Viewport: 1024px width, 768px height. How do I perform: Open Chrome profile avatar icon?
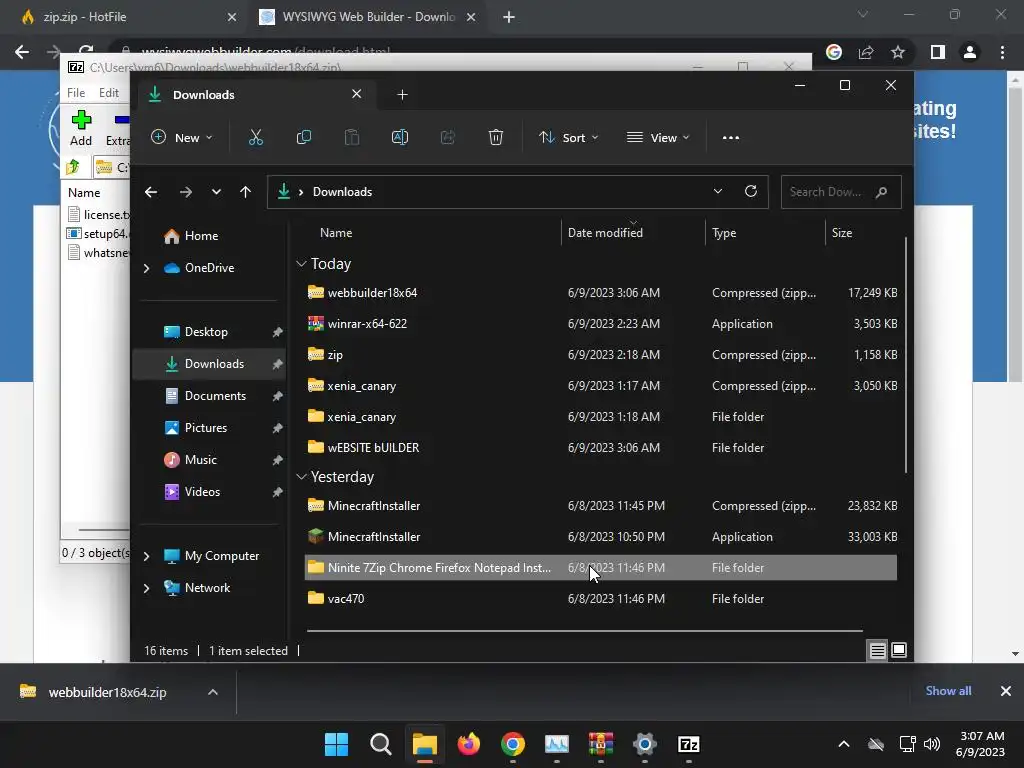point(970,52)
